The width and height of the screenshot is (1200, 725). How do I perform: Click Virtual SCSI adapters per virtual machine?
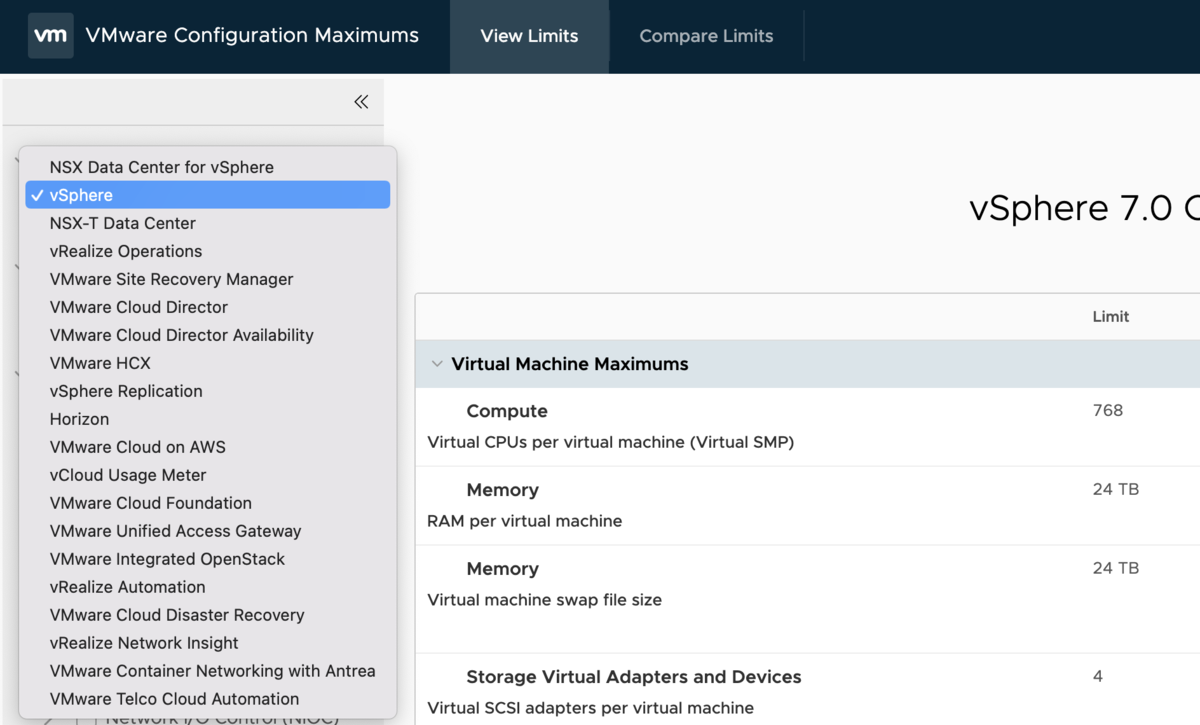coord(590,708)
